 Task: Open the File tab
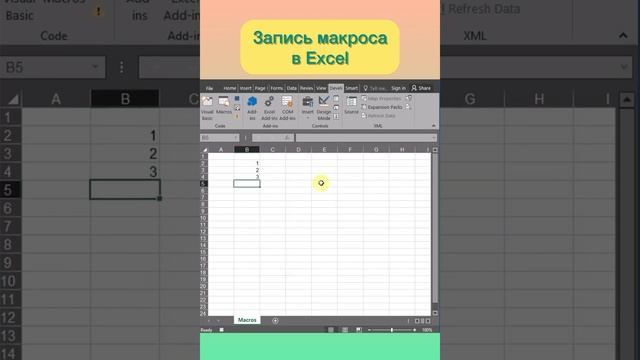[209, 88]
